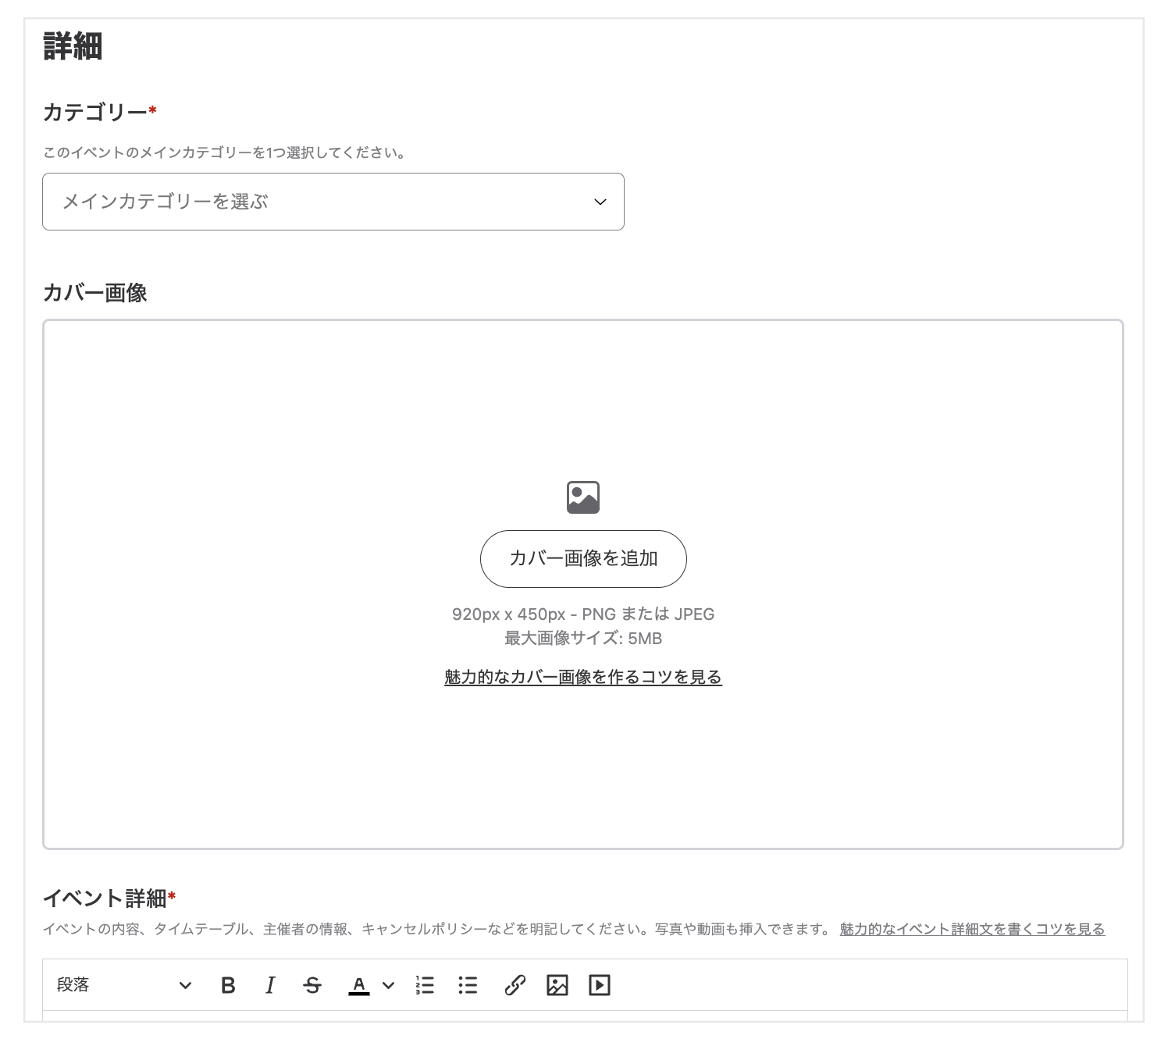This screenshot has width=1164, height=1042.
Task: Open the 魅力的なカバー画像を作るコツを見る link
Action: (583, 677)
